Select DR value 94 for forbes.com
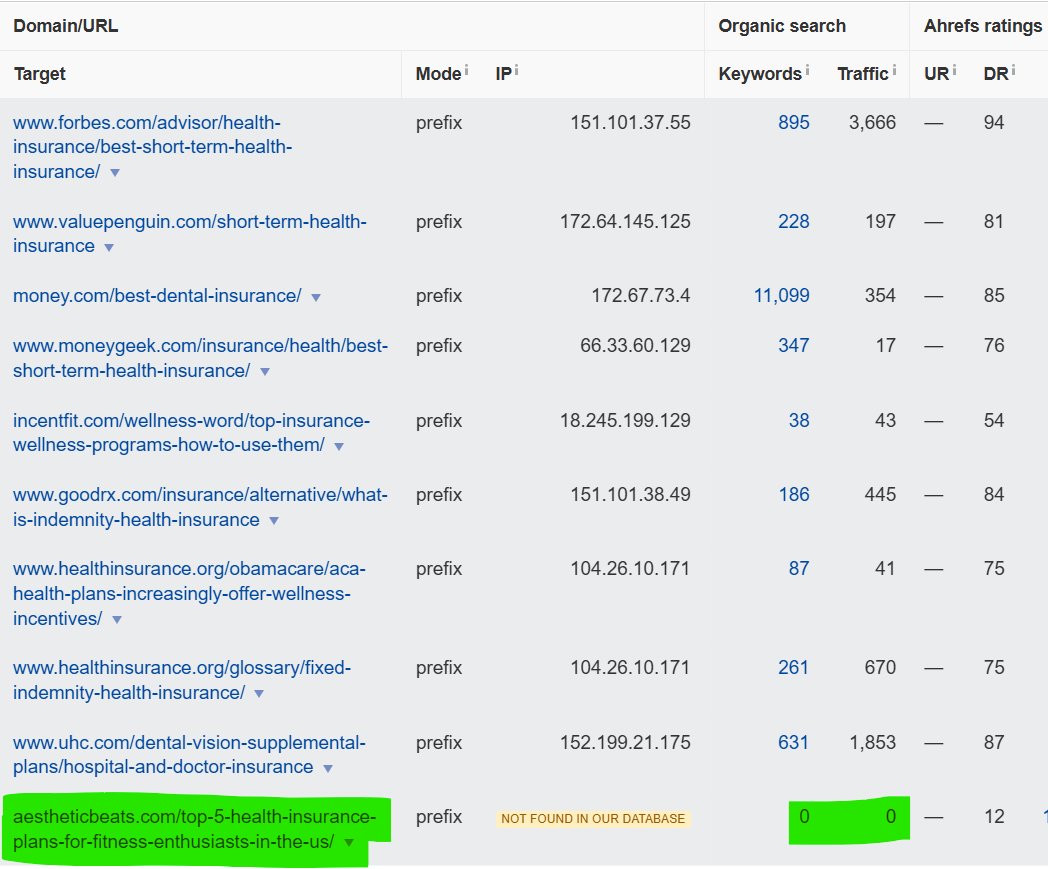Image resolution: width=1048 pixels, height=869 pixels. (x=994, y=122)
